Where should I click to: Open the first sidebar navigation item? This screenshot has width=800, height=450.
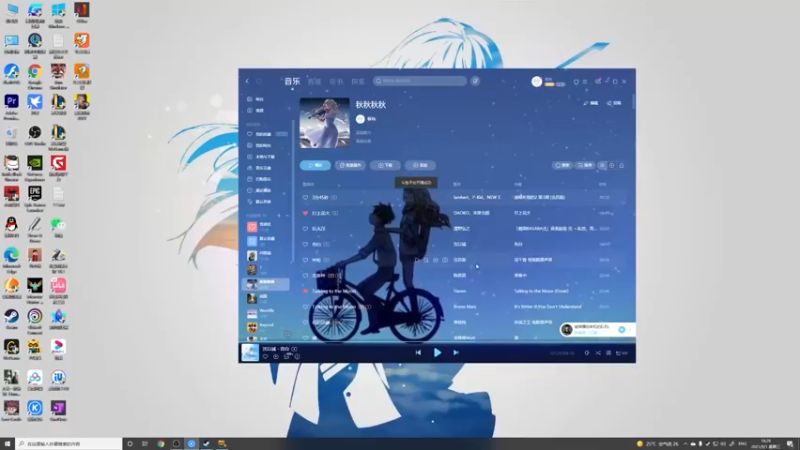click(x=256, y=99)
